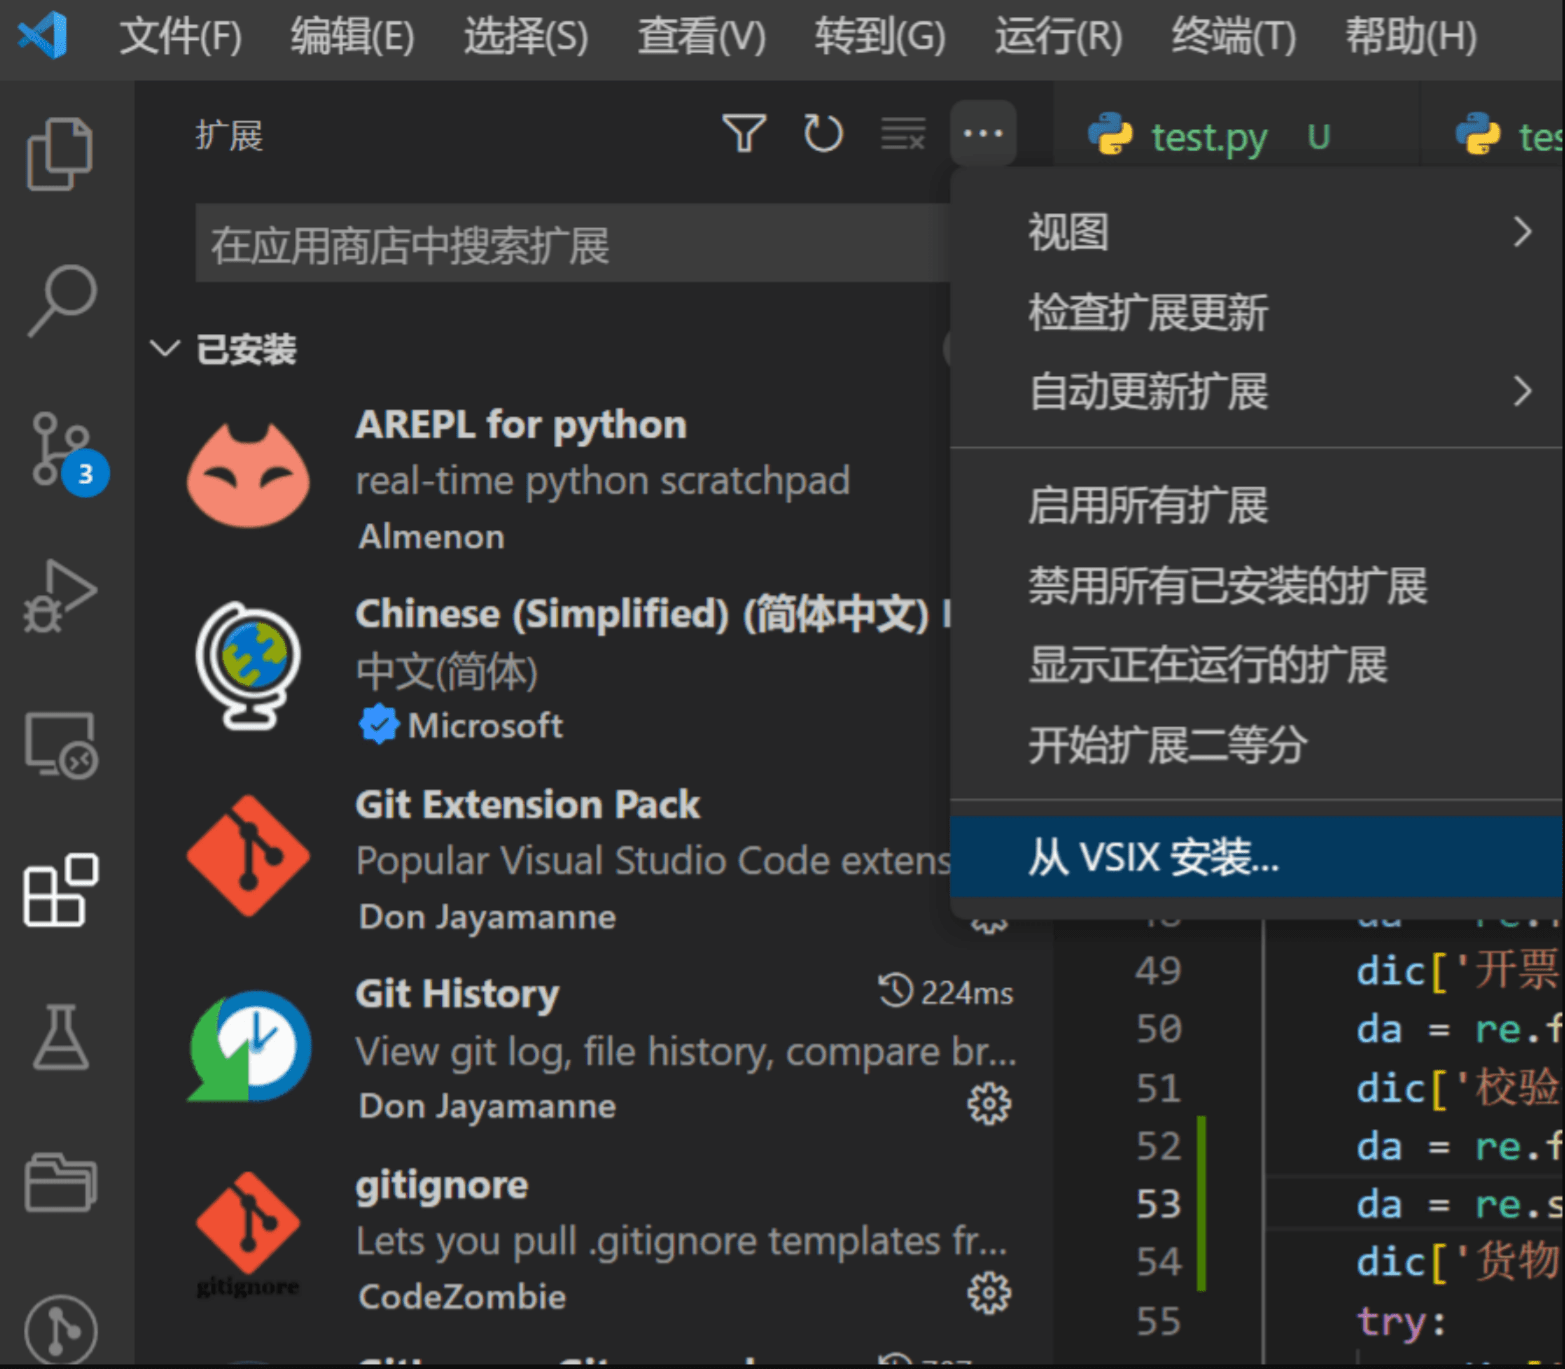Click the gitignore extension logo

[x=248, y=1235]
